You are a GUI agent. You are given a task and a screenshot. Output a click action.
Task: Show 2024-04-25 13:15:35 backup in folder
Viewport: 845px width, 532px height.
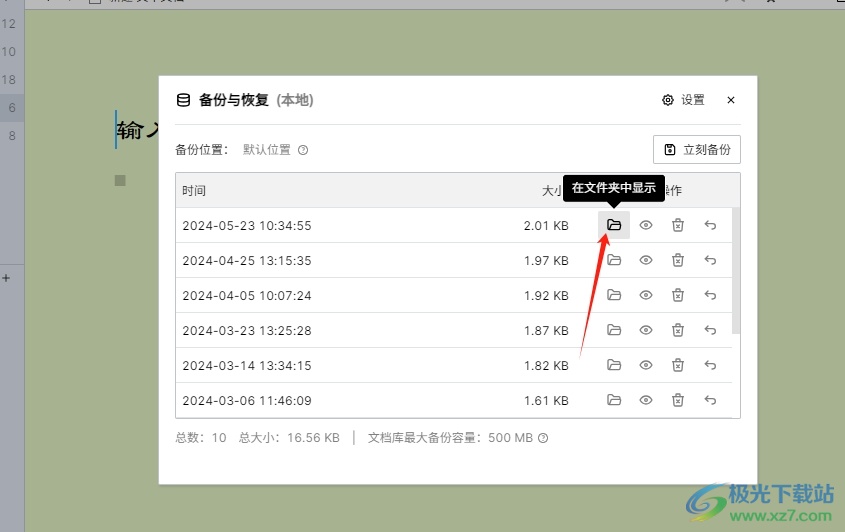(614, 260)
